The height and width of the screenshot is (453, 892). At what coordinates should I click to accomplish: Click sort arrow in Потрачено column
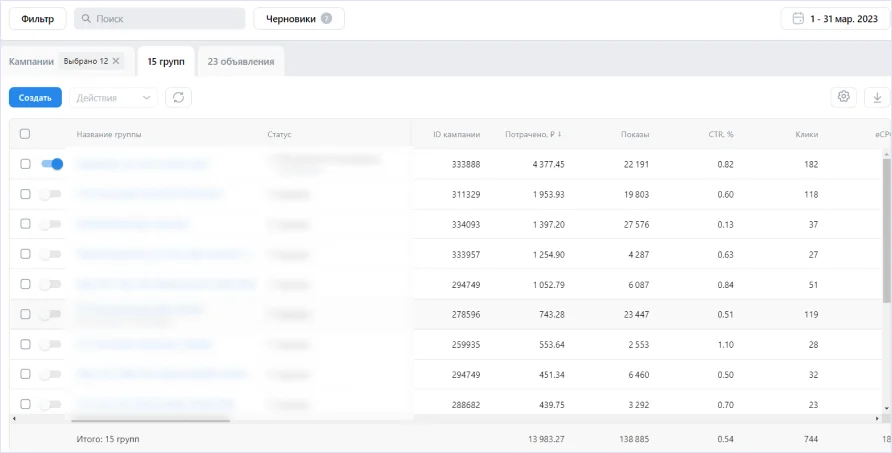560,134
